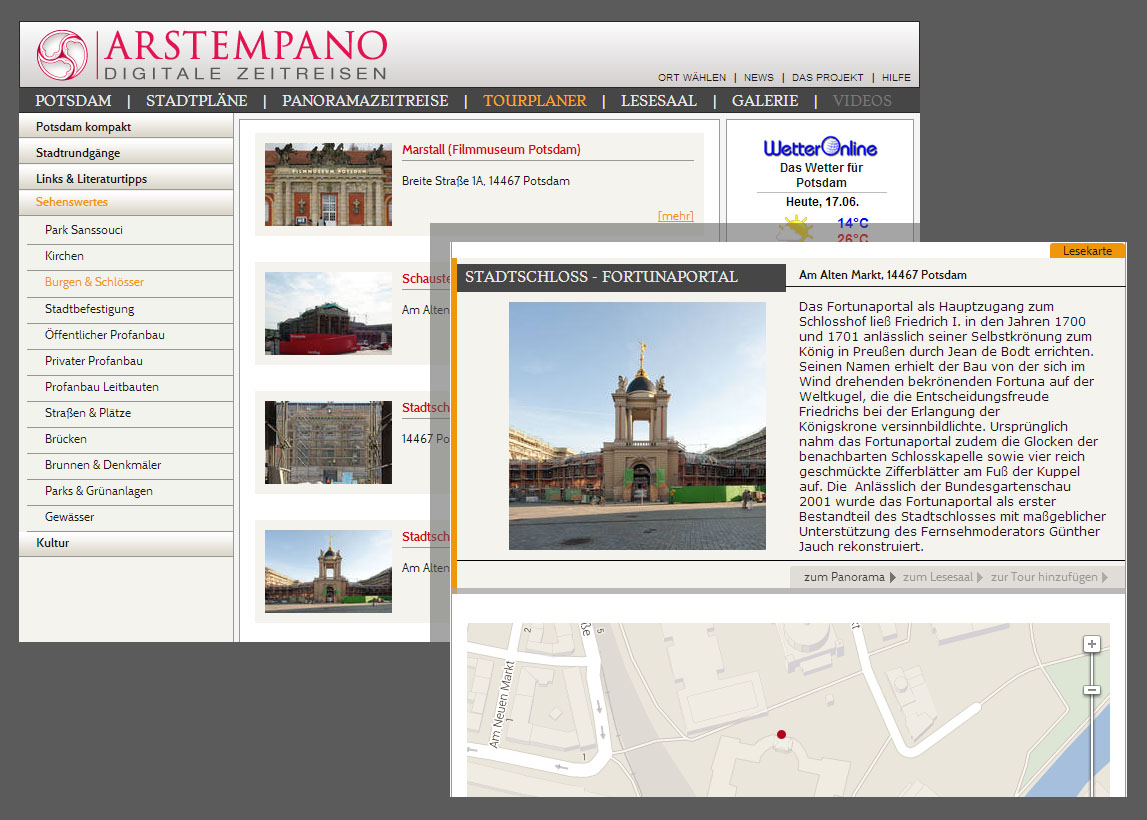
Task: Open Links & Literaturtipps sidebar entry
Action: [126, 178]
